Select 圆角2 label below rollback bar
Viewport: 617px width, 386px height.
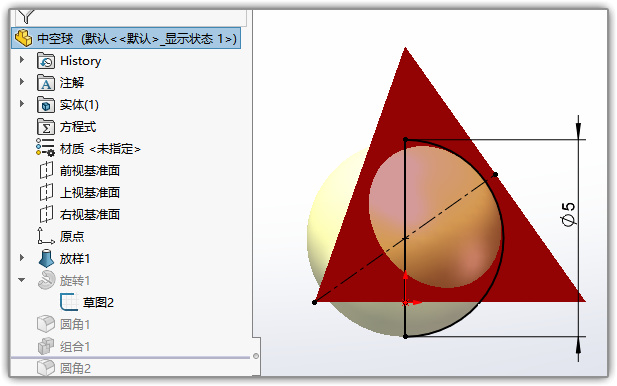pyautogui.click(x=75, y=369)
